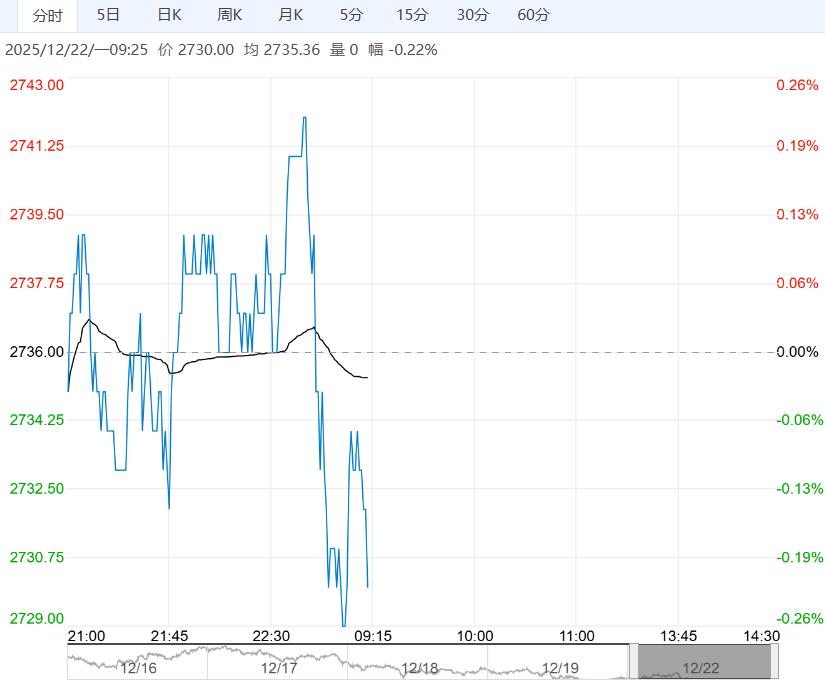This screenshot has width=825, height=682.
Task: Click the 均 2735.36 average value in header
Action: (x=282, y=49)
